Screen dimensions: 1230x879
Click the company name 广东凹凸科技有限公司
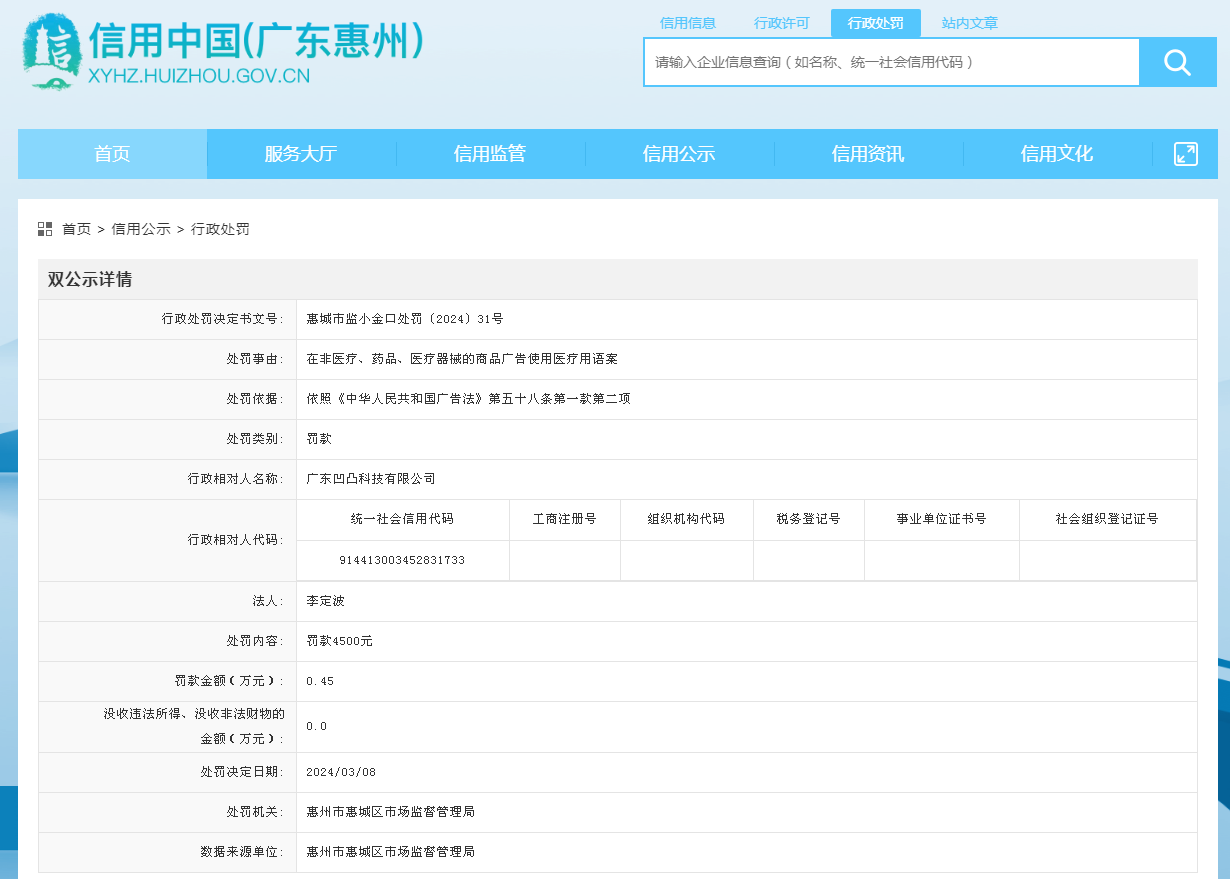(x=371, y=479)
